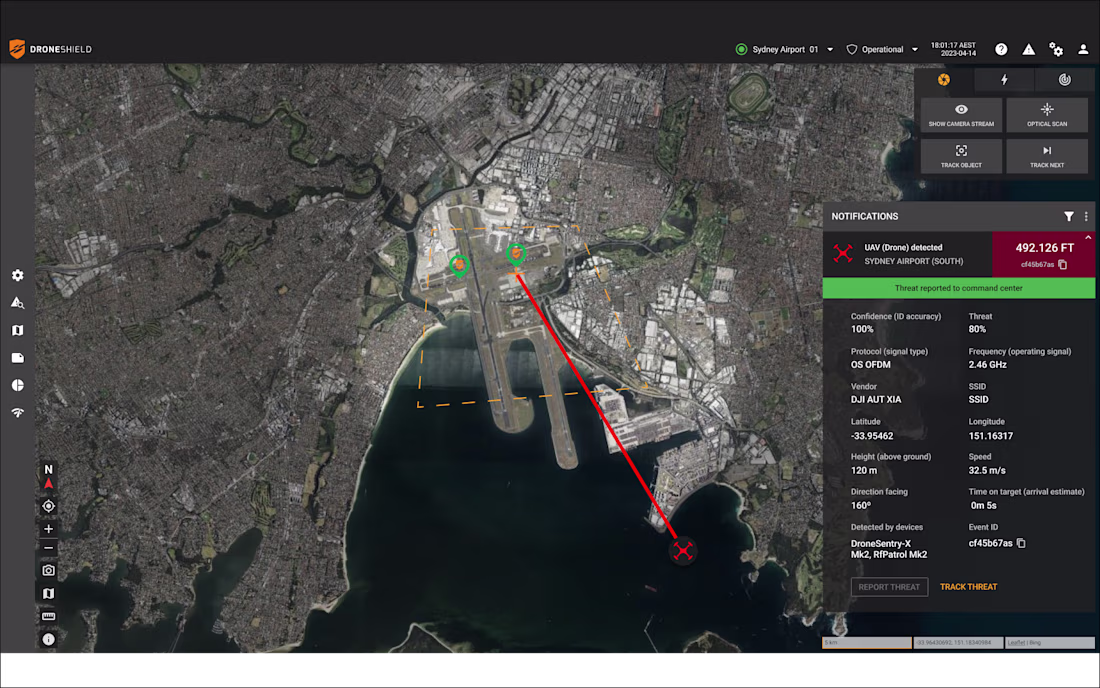
Task: Open the map icon in left sidebar
Action: 18,330
